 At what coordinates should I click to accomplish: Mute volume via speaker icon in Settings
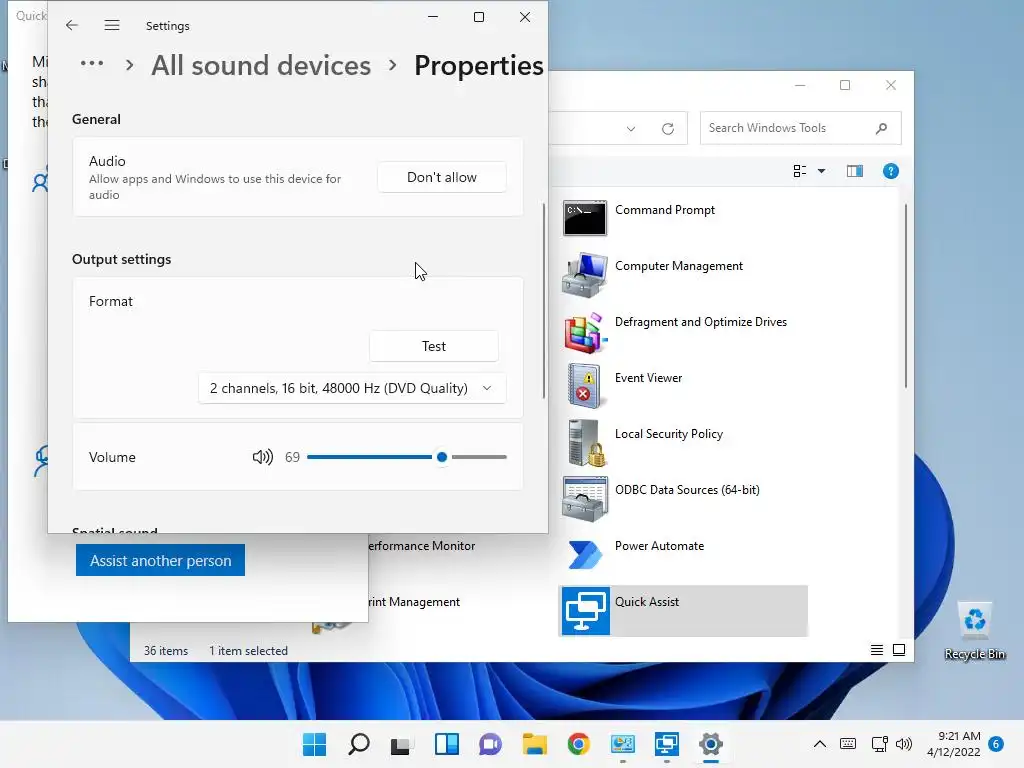click(263, 457)
